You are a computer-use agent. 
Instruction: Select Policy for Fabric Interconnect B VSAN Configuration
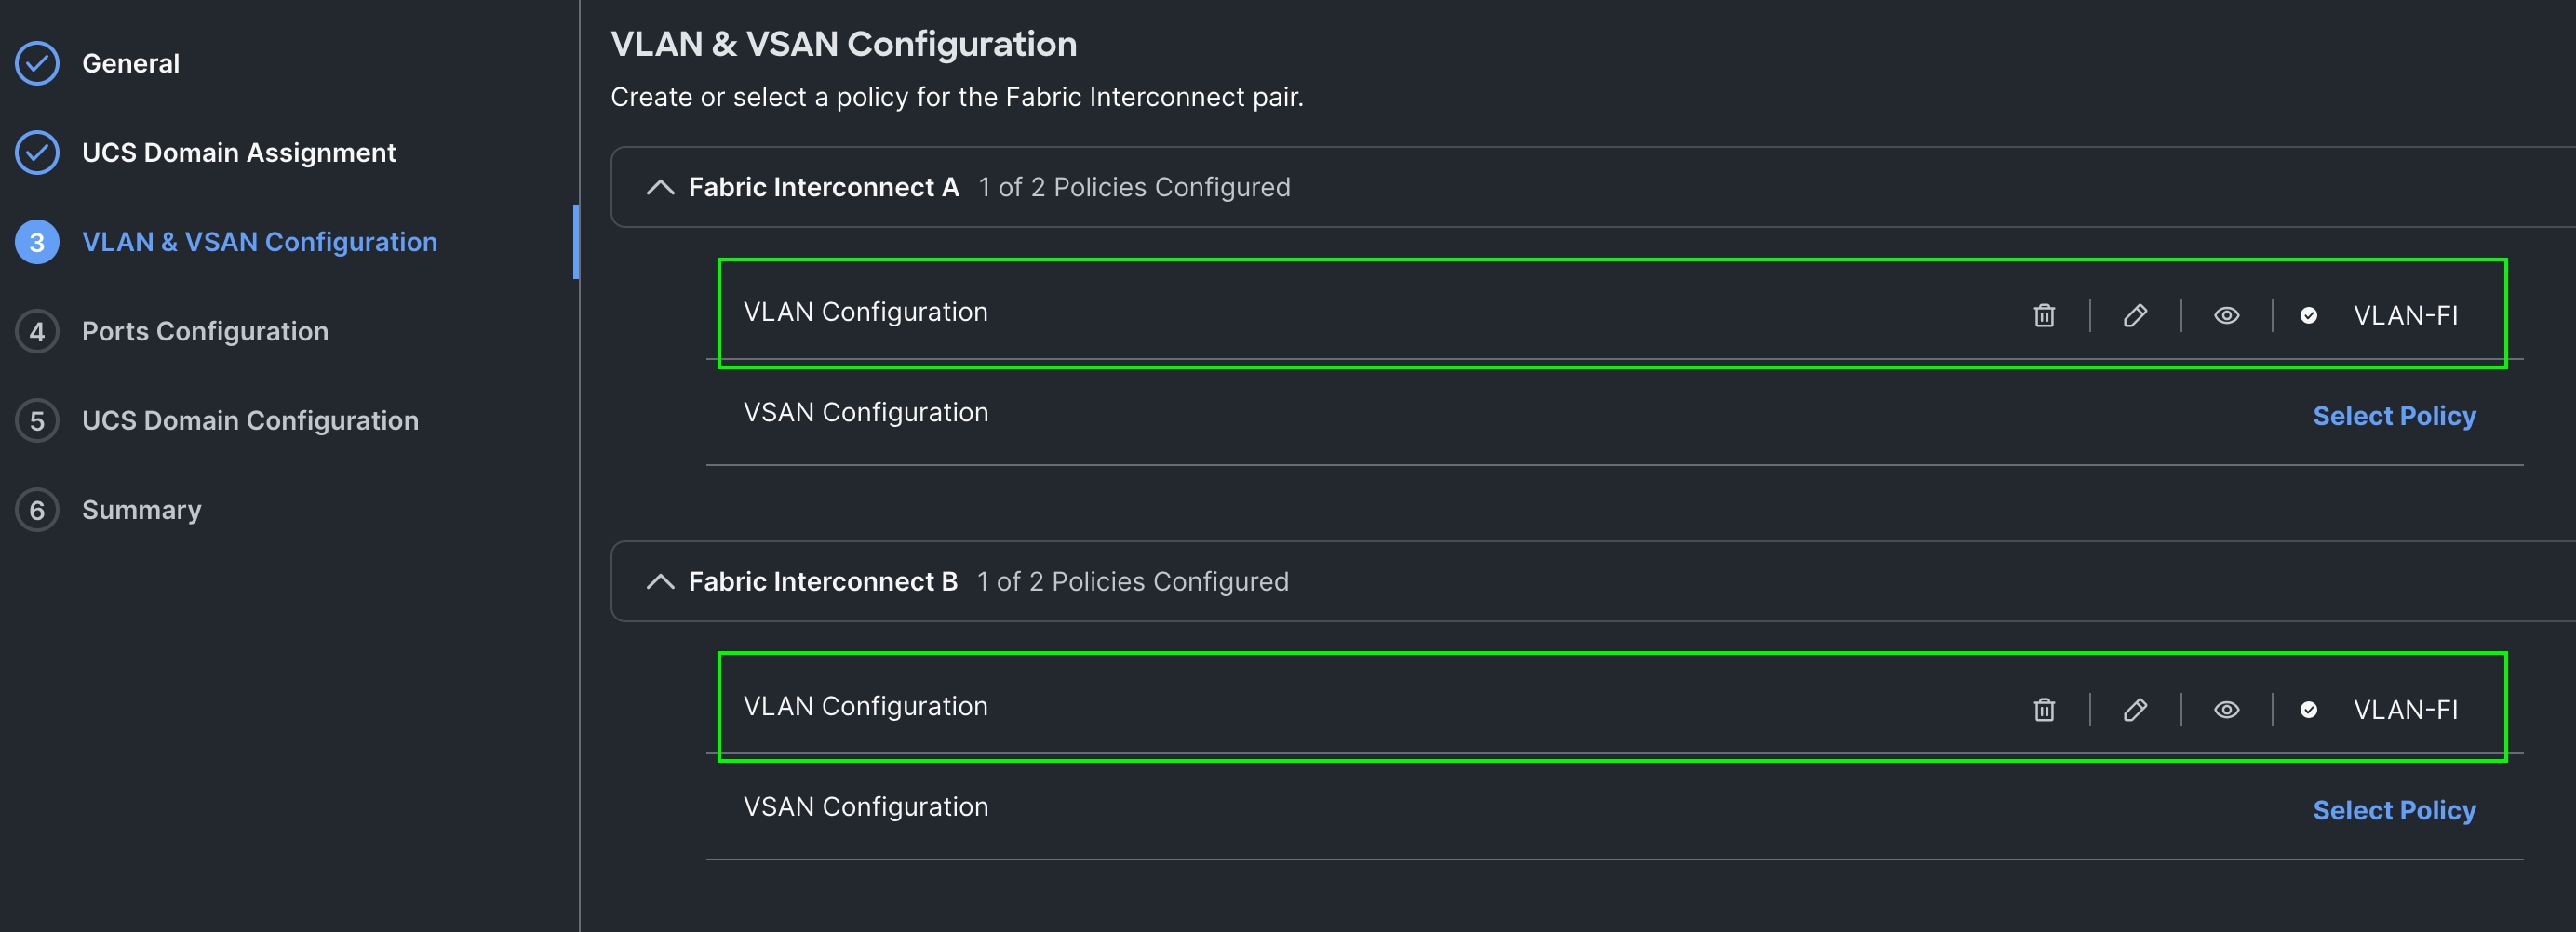click(2394, 810)
